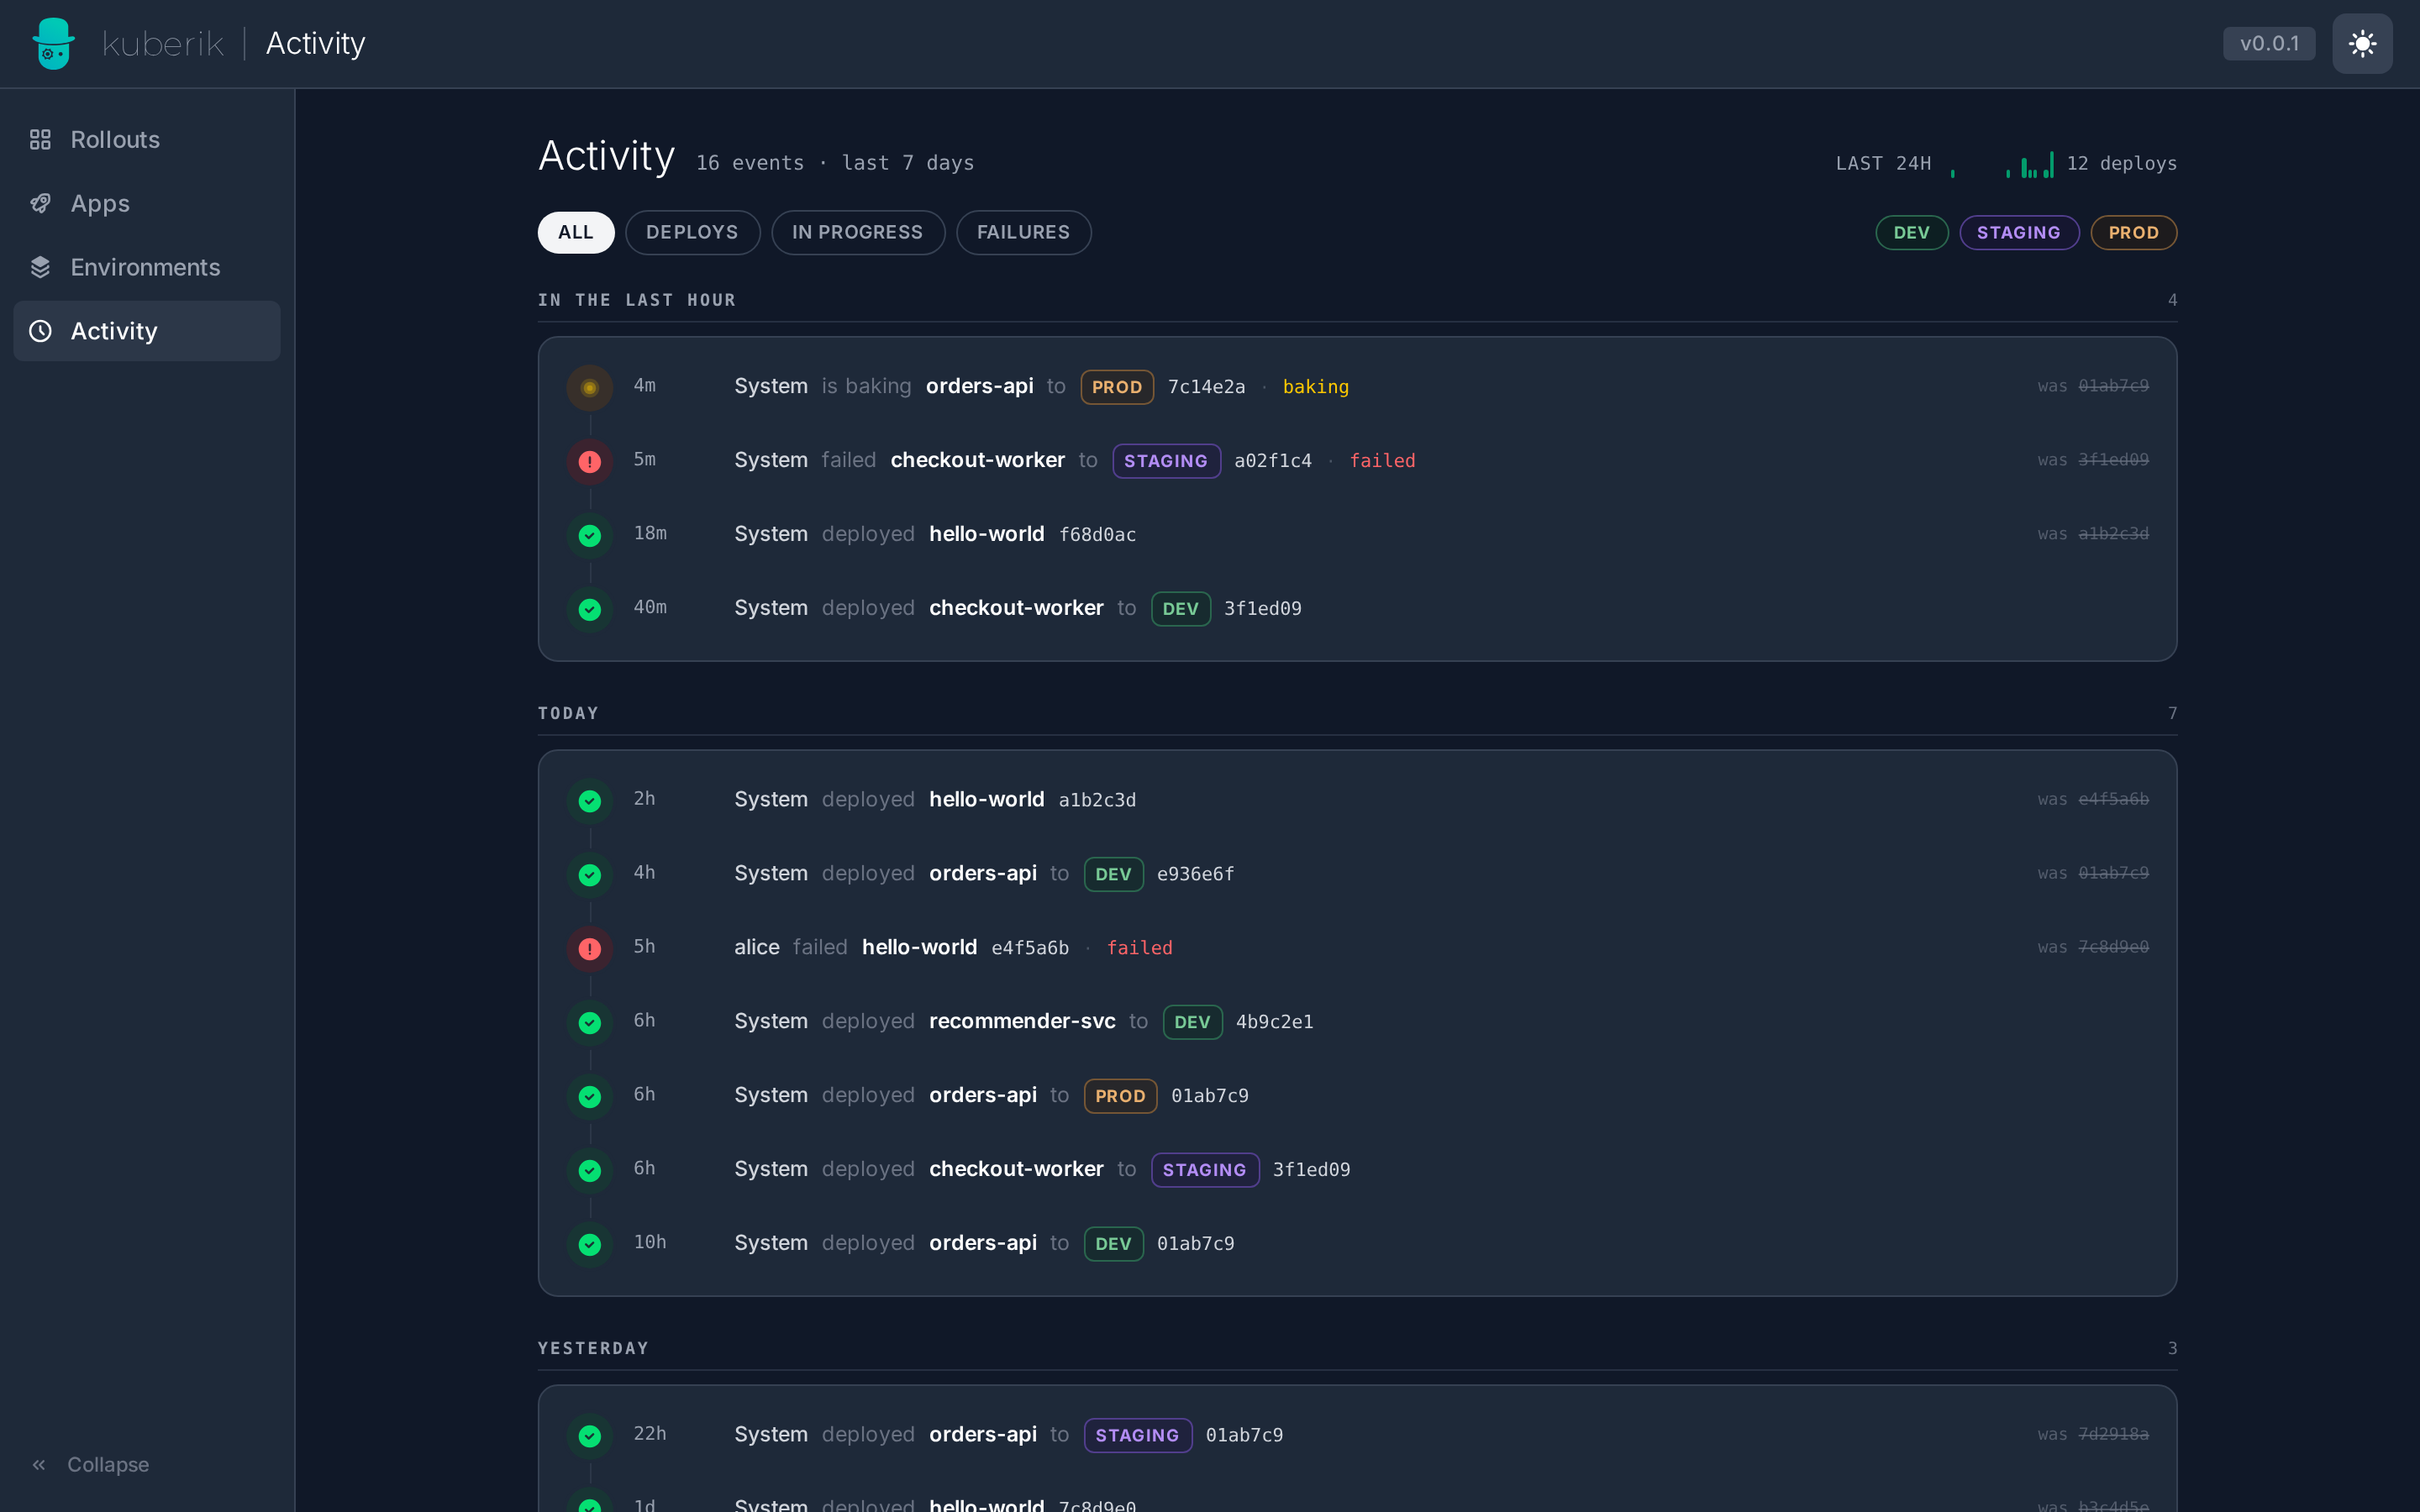Click success icon for checkout-worker 3f1ed09 DEV
The width and height of the screenshot is (2420, 1512).
tap(590, 610)
